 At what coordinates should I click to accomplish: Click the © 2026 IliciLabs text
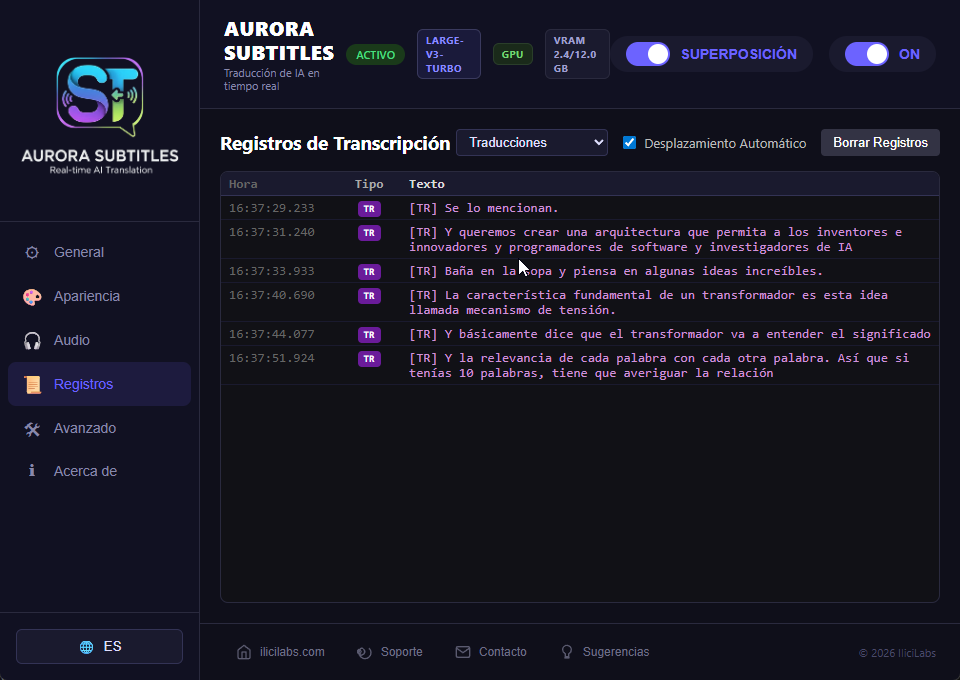897,653
